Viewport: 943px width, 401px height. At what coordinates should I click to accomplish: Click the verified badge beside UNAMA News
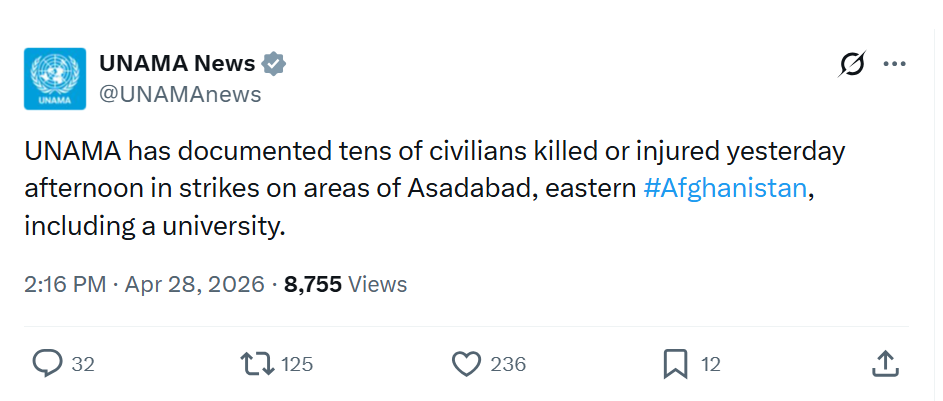point(274,64)
